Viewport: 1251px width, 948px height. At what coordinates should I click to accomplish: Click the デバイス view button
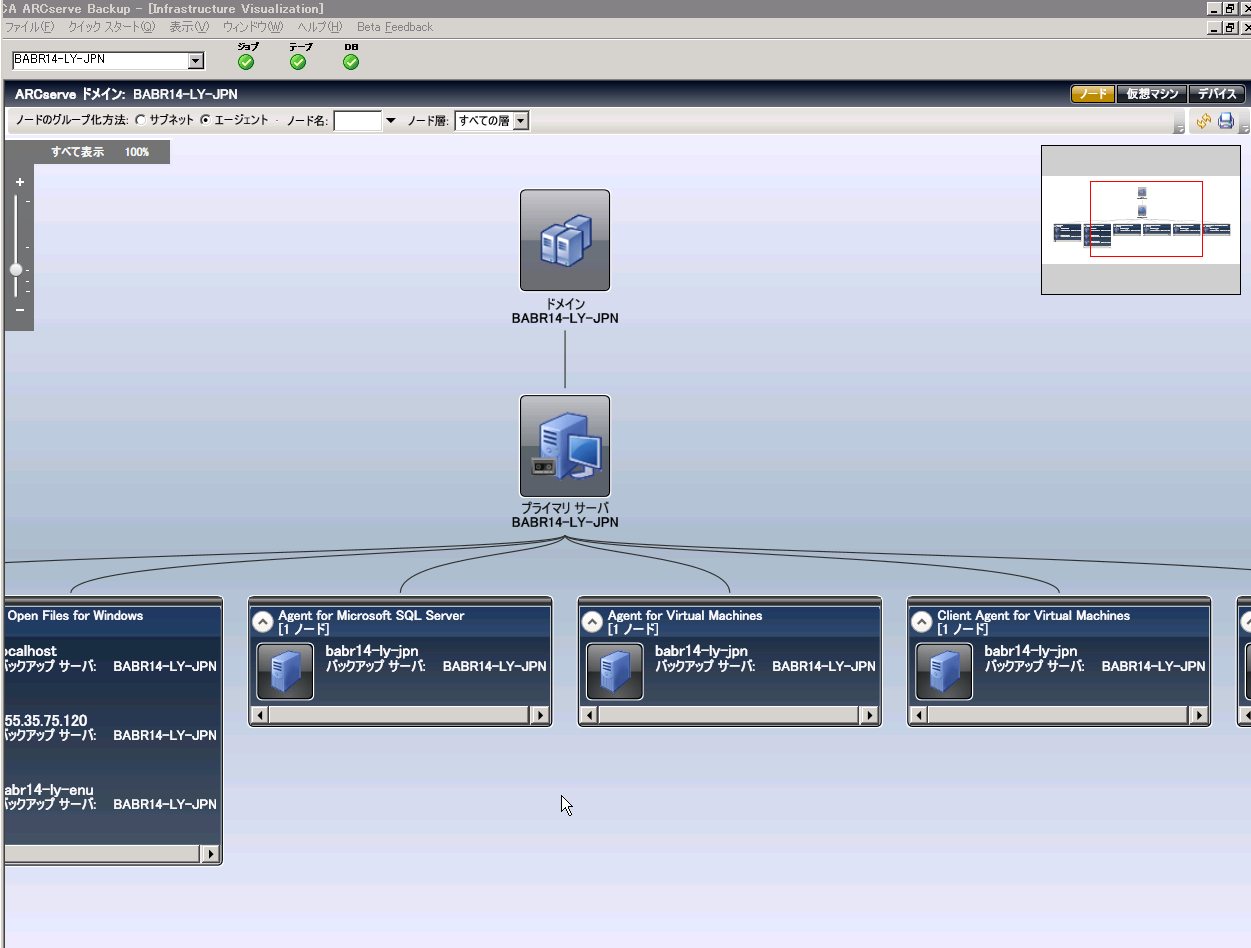1217,94
